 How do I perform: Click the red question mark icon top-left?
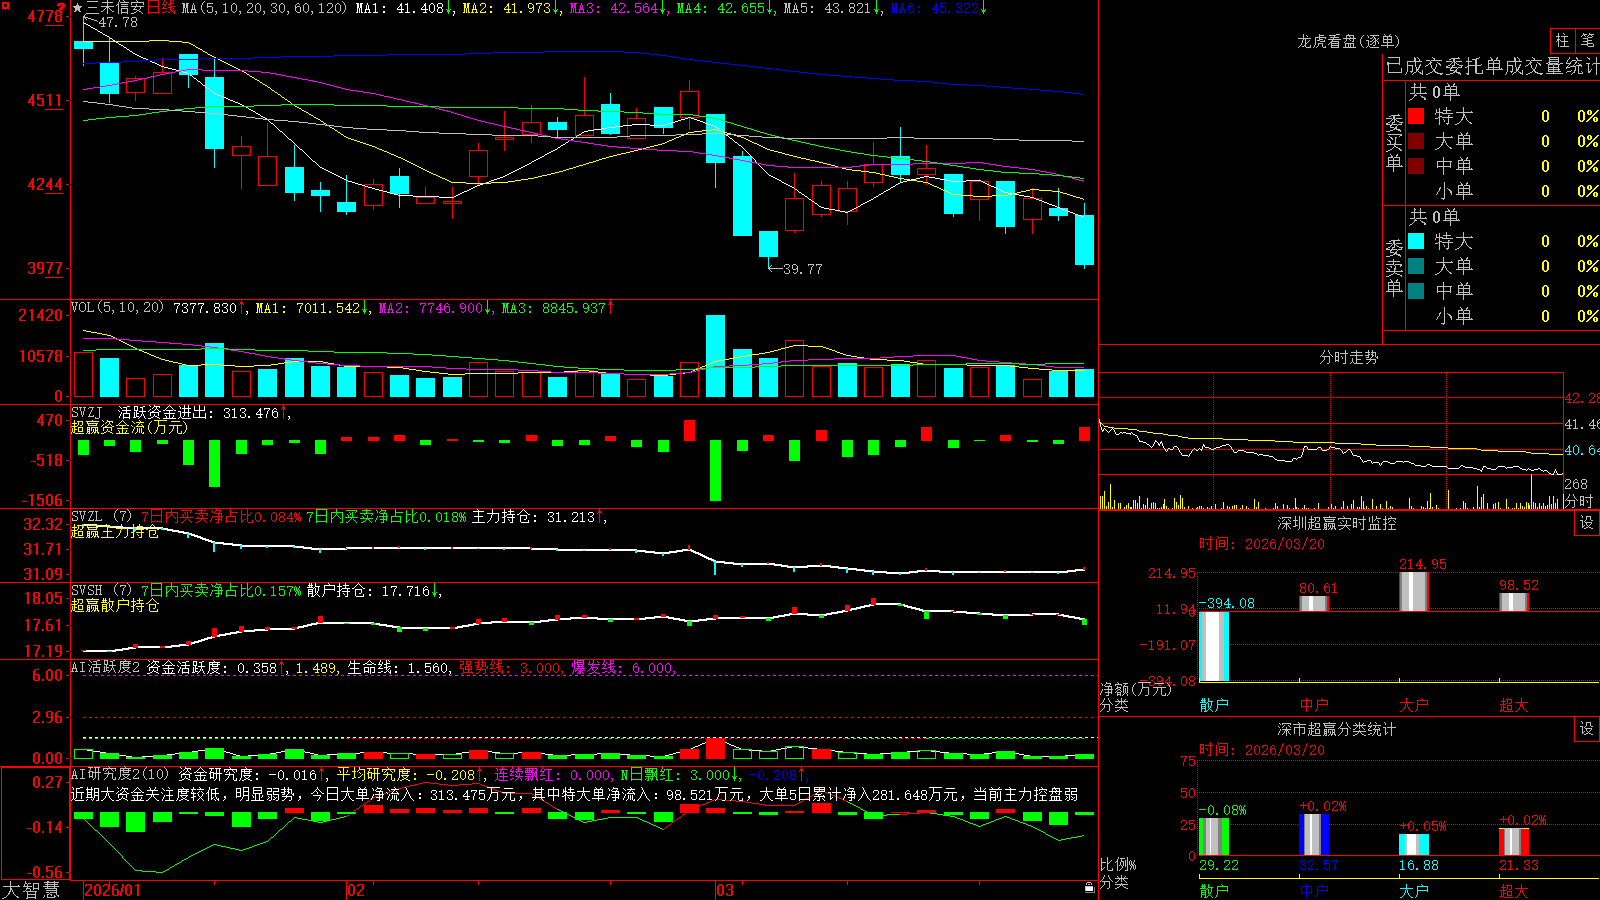62,7
